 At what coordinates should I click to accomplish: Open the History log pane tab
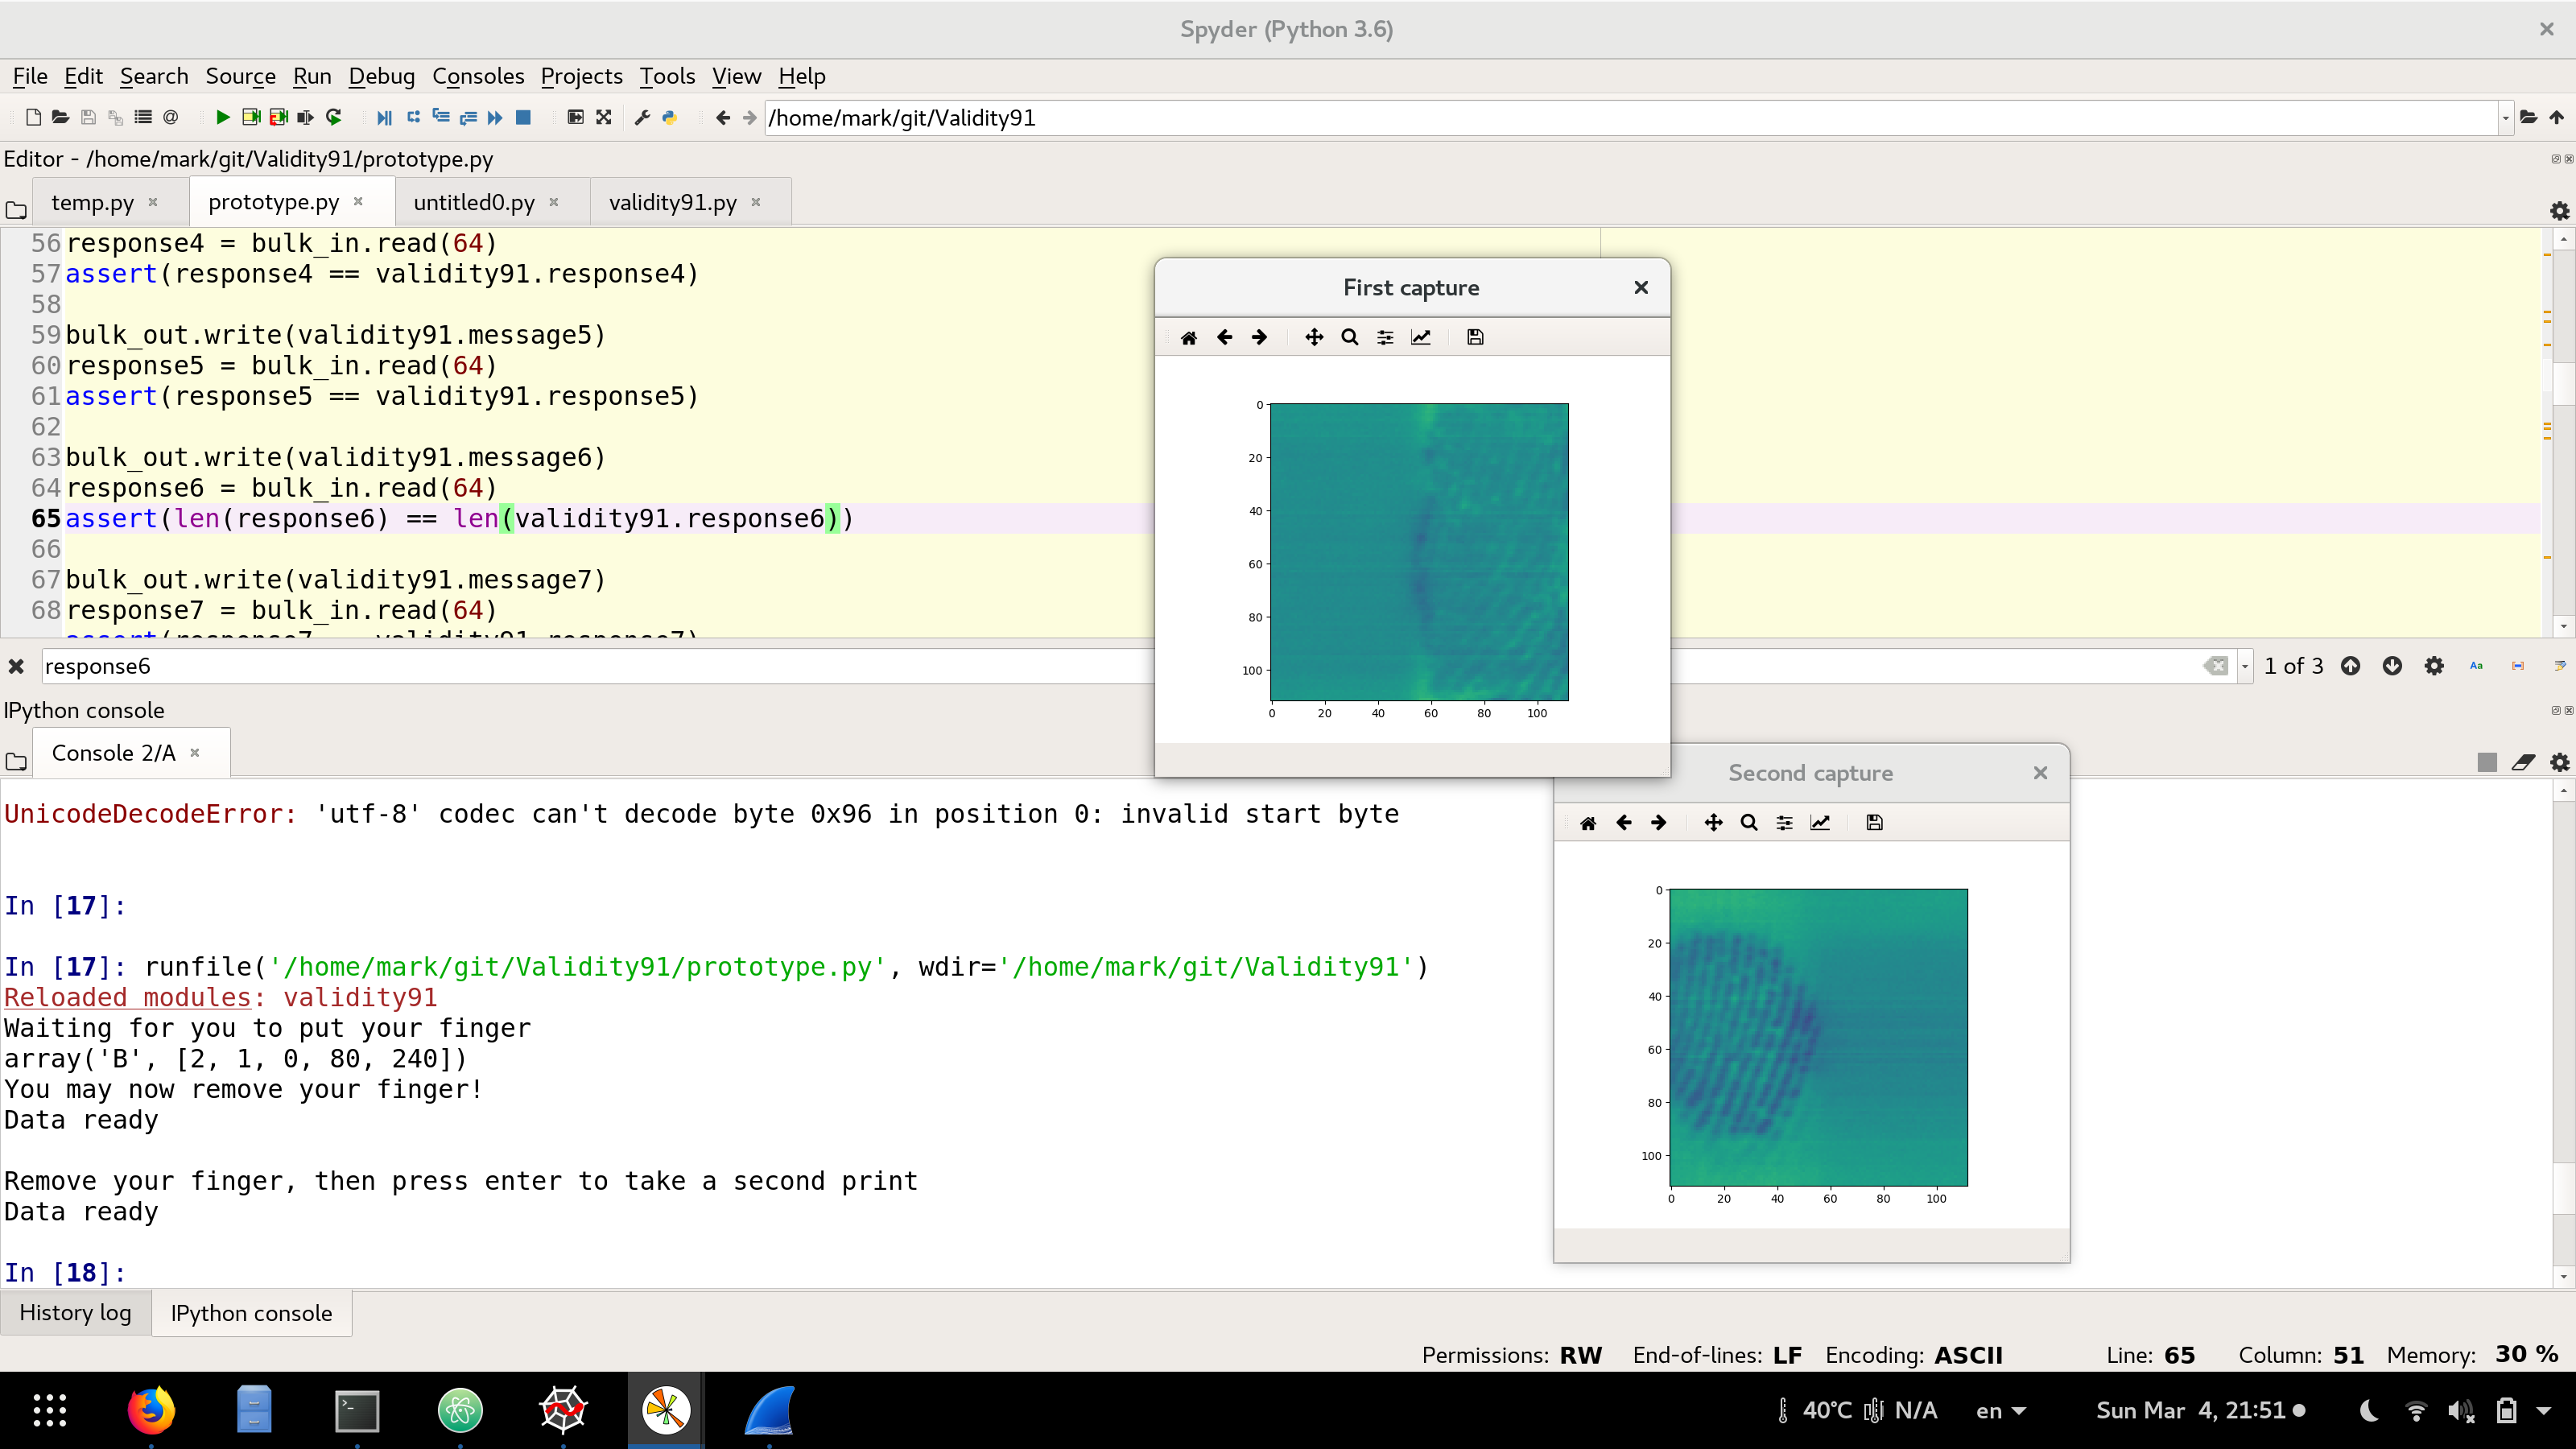75,1312
